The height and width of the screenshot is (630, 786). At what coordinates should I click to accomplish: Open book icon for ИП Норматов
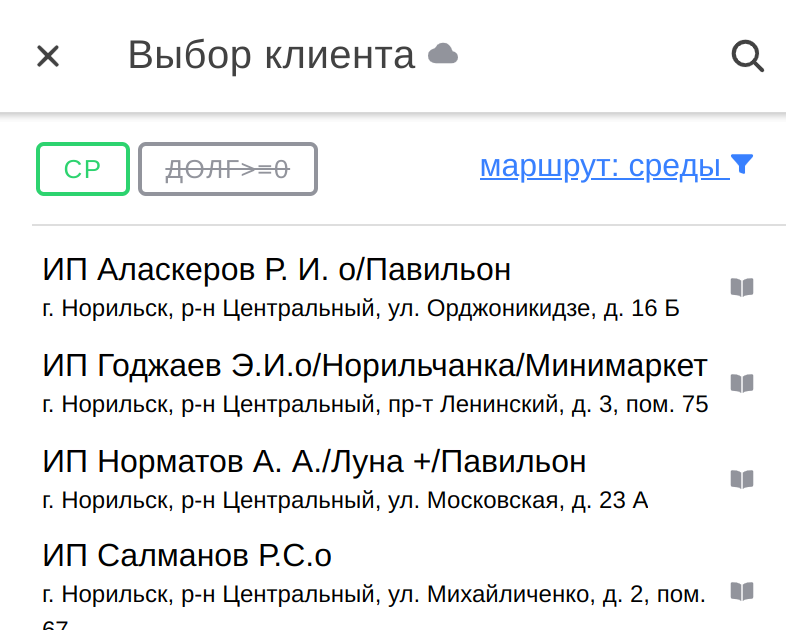click(742, 480)
